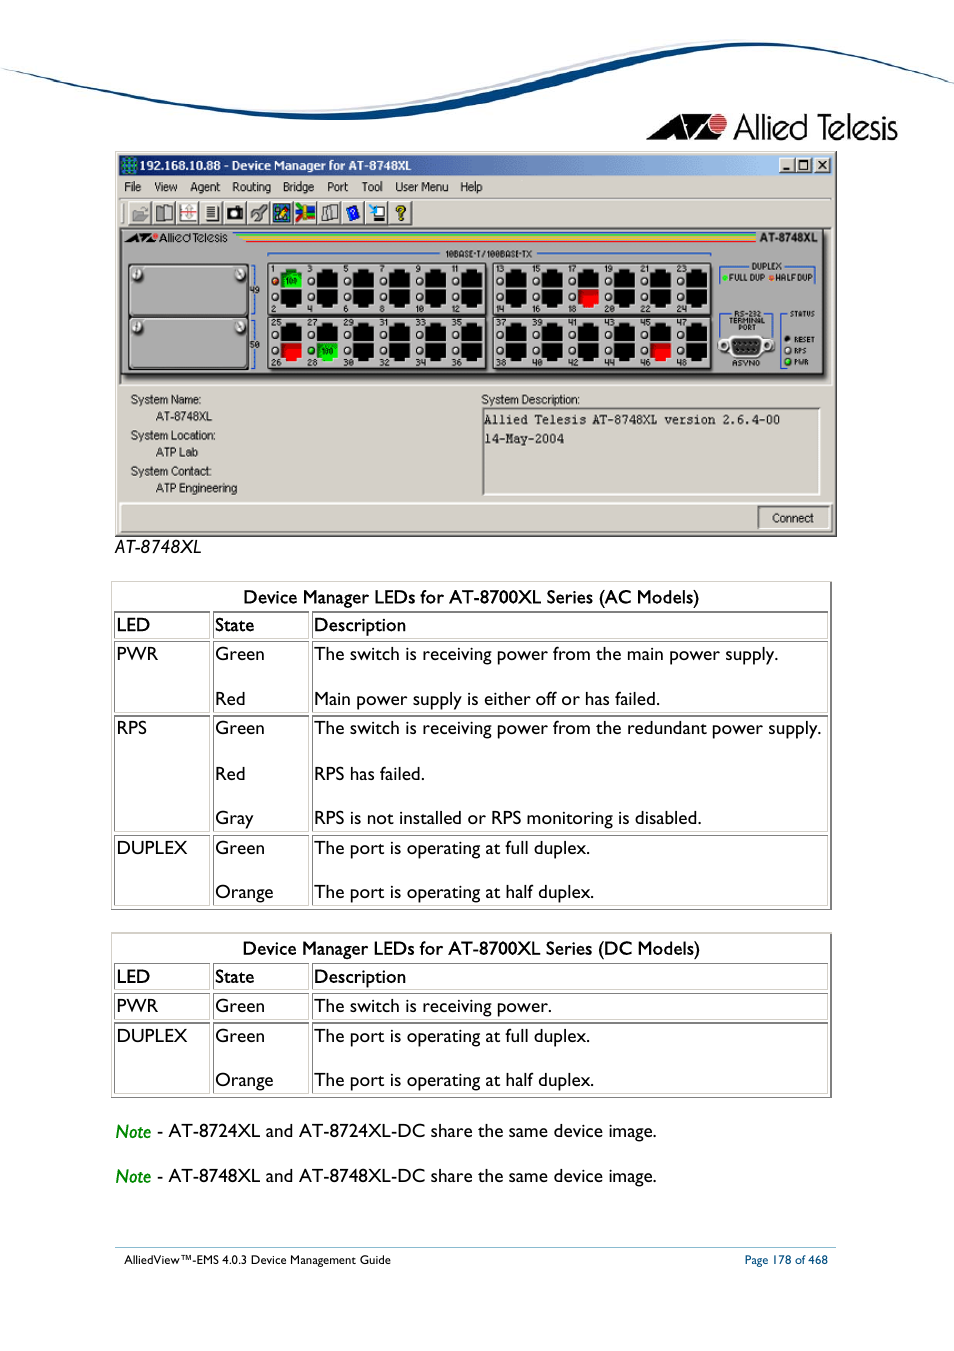Screen dimensions: 954x1351
Task: Maximize the Device Manager window
Action: [x=804, y=165]
